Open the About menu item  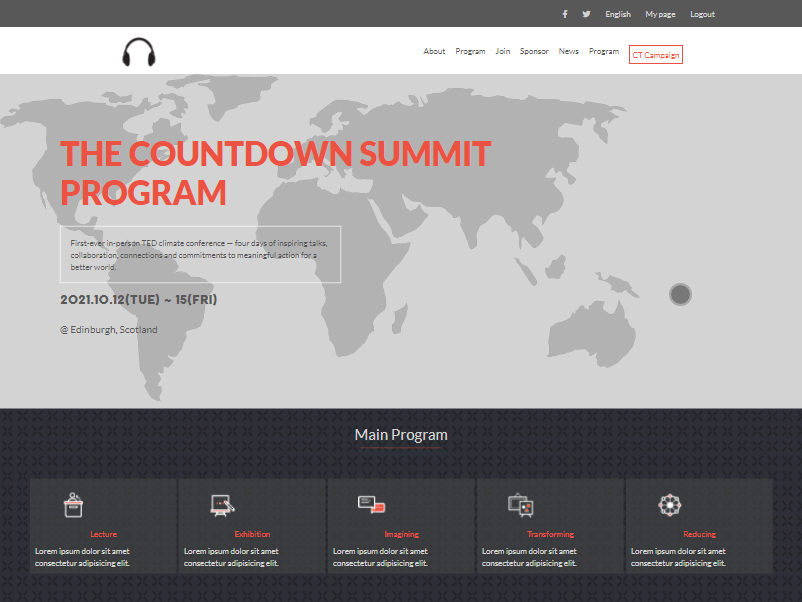tap(434, 51)
